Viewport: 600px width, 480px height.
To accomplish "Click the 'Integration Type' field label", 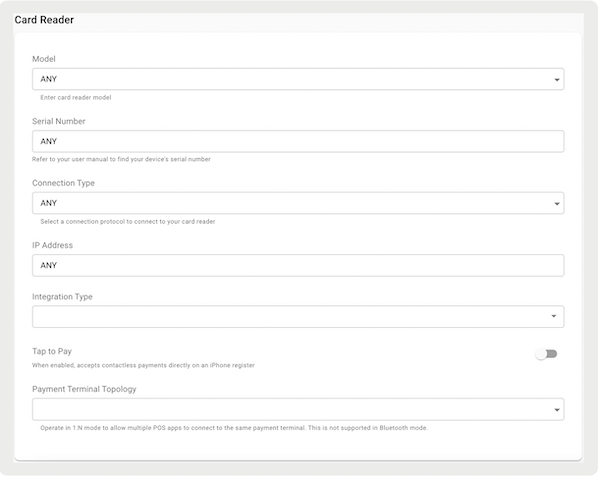I will pos(62,297).
